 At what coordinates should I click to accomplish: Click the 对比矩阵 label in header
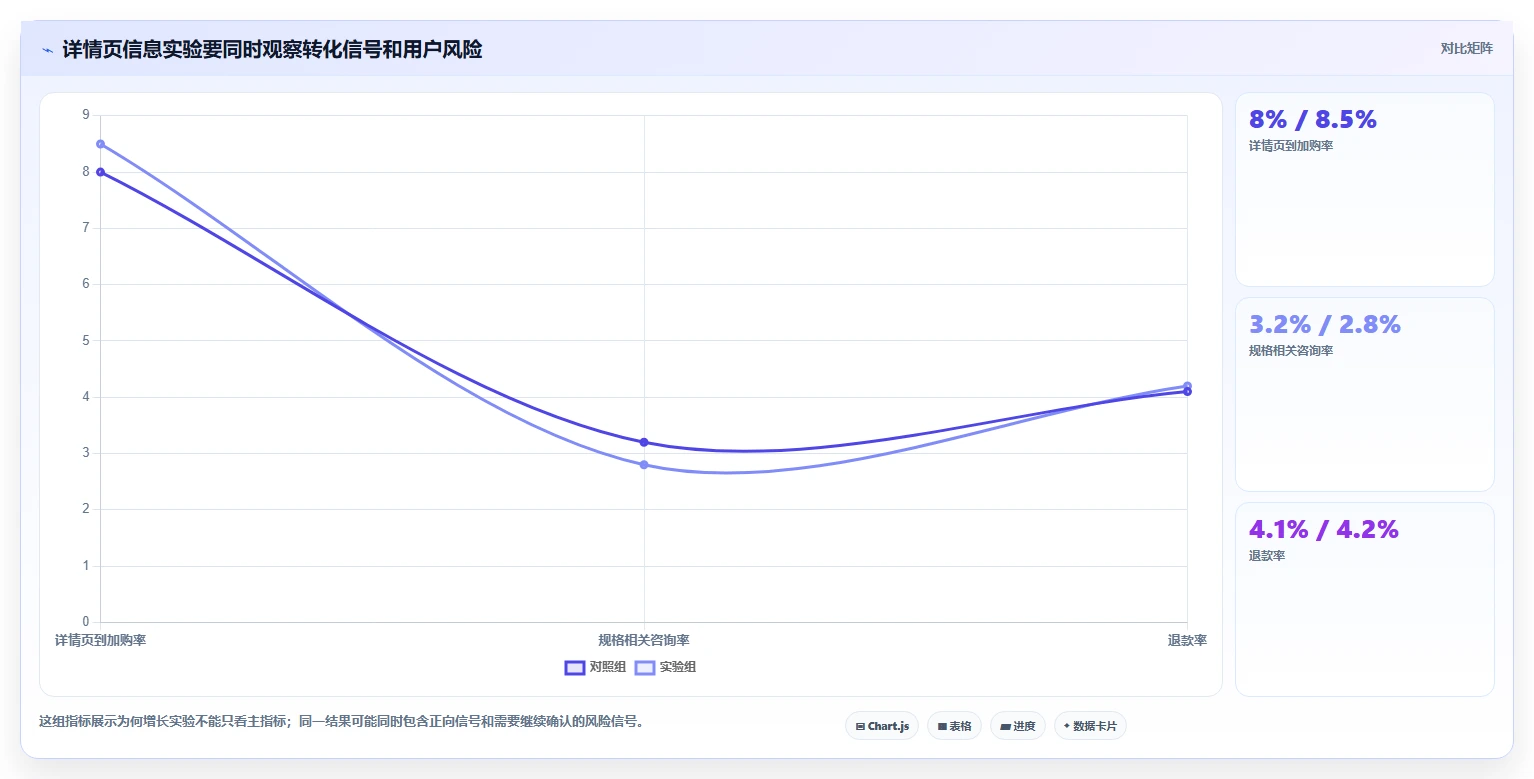[1466, 49]
